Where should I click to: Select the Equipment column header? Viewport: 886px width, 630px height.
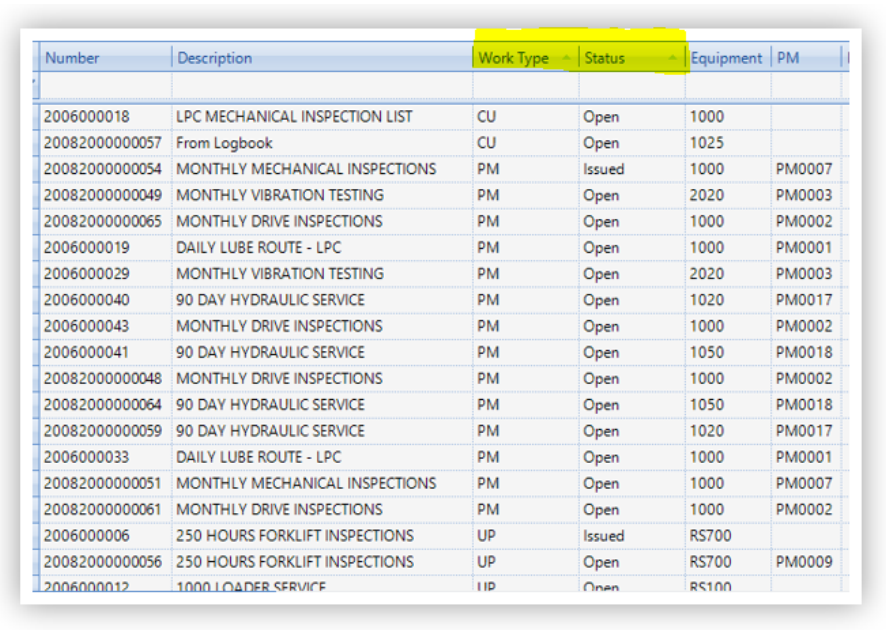point(726,58)
